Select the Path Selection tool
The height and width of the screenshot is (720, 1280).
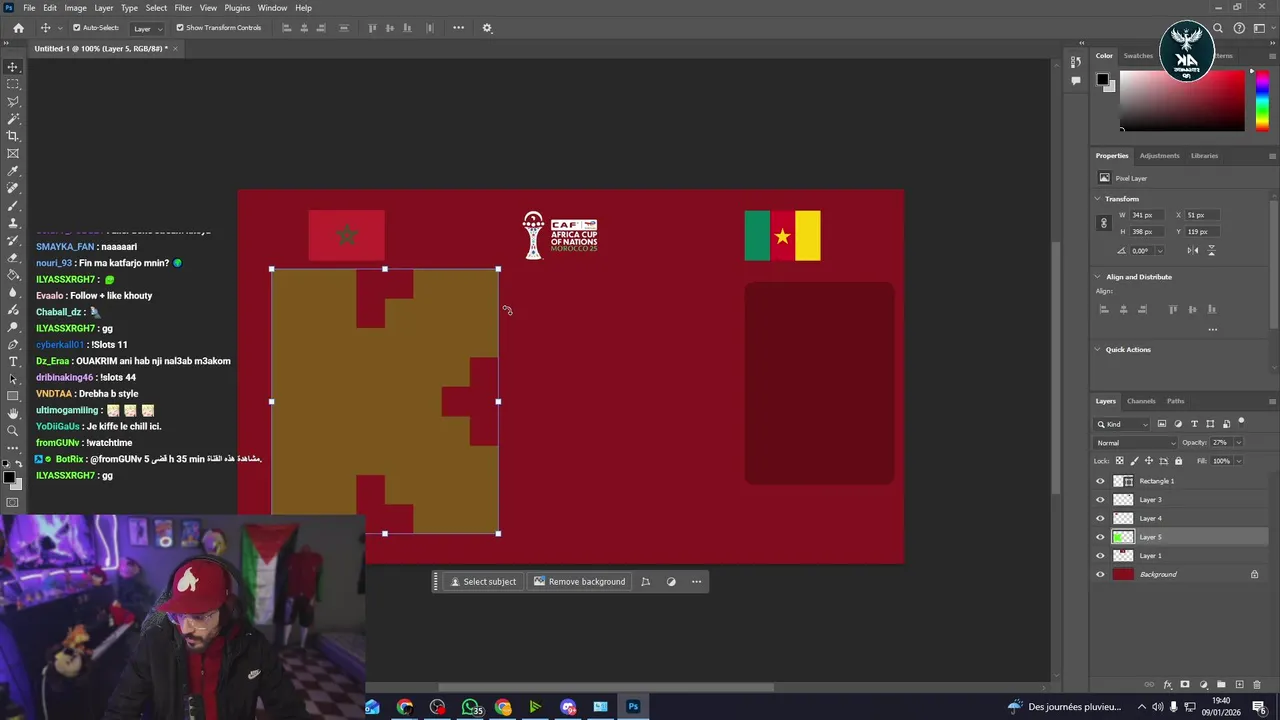(13, 379)
